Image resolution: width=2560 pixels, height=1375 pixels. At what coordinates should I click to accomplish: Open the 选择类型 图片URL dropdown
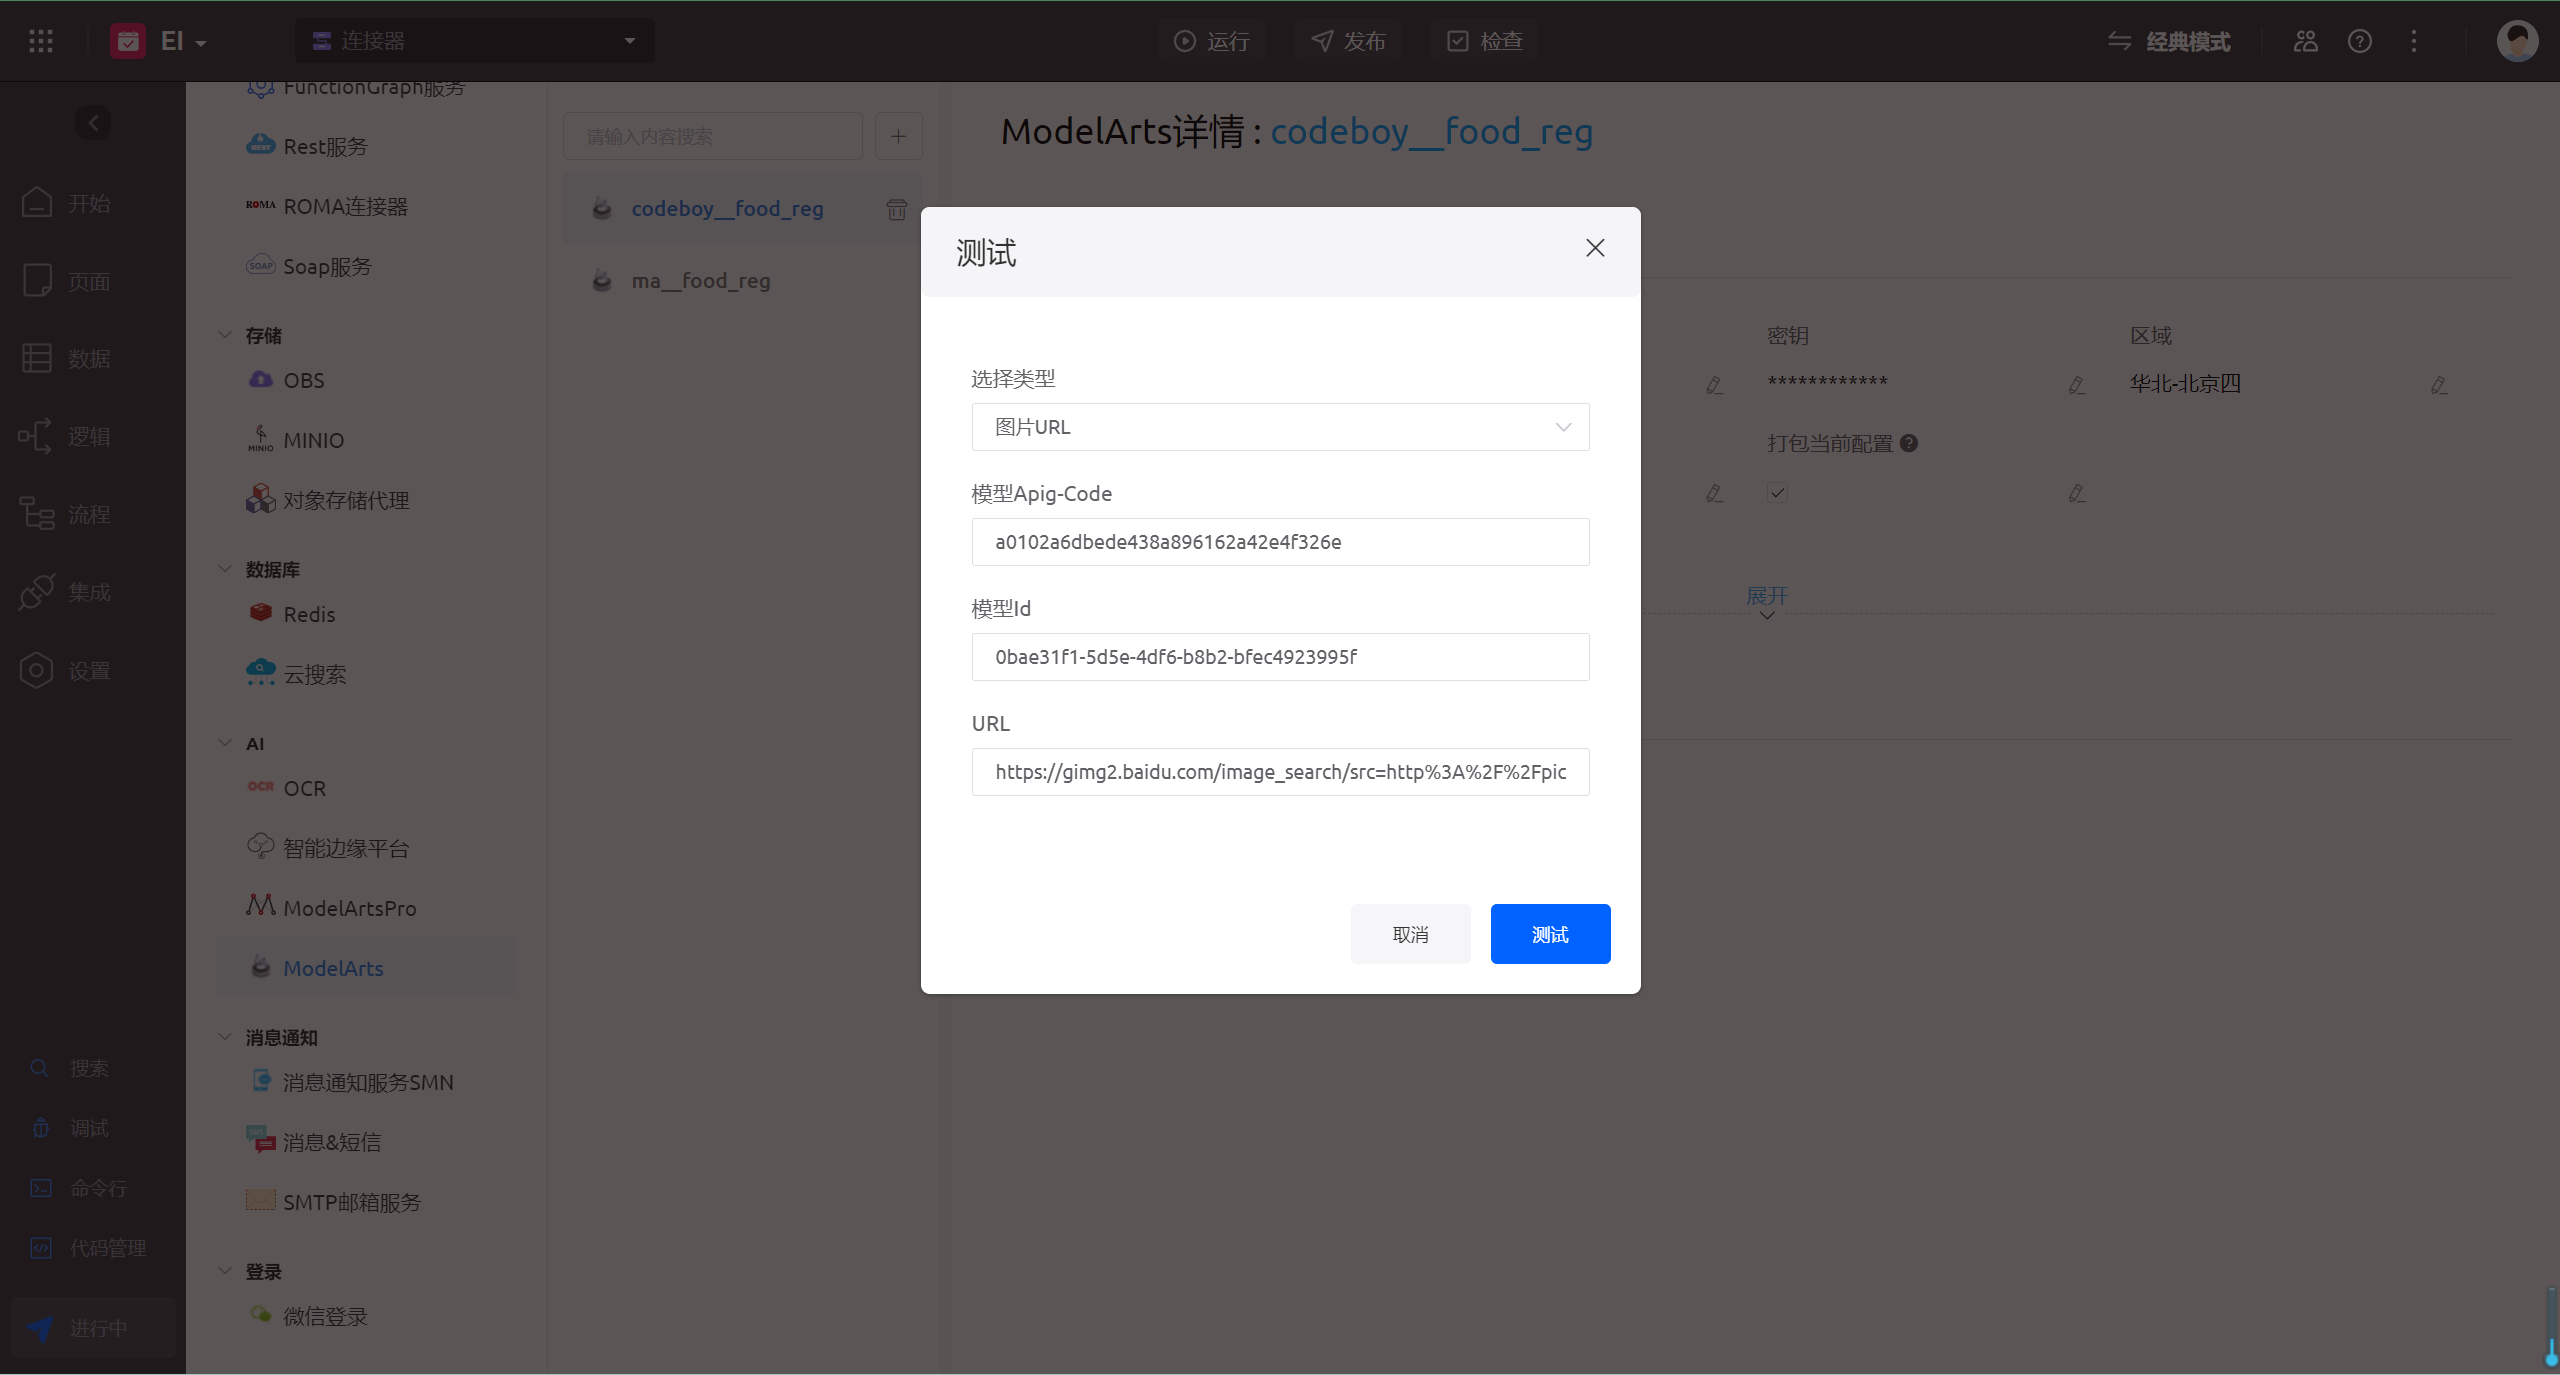click(1280, 427)
